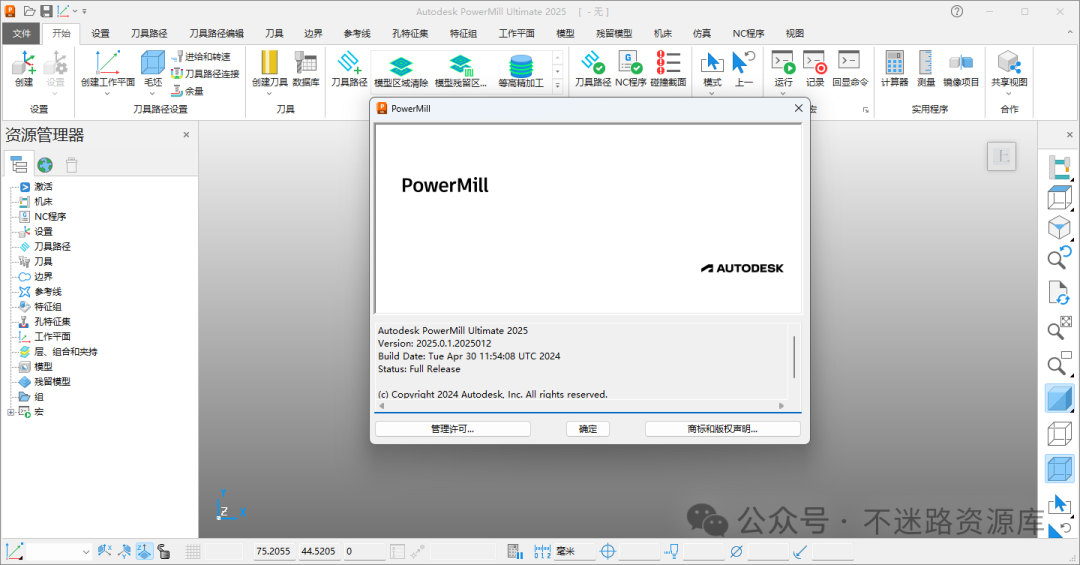Click 商标和版权声明... button
Screen dimensions: 1080x565
coord(723,429)
